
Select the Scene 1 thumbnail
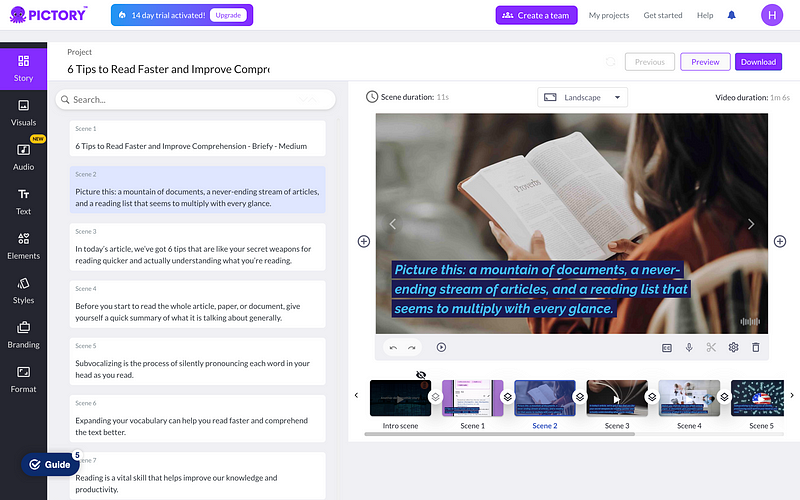472,398
